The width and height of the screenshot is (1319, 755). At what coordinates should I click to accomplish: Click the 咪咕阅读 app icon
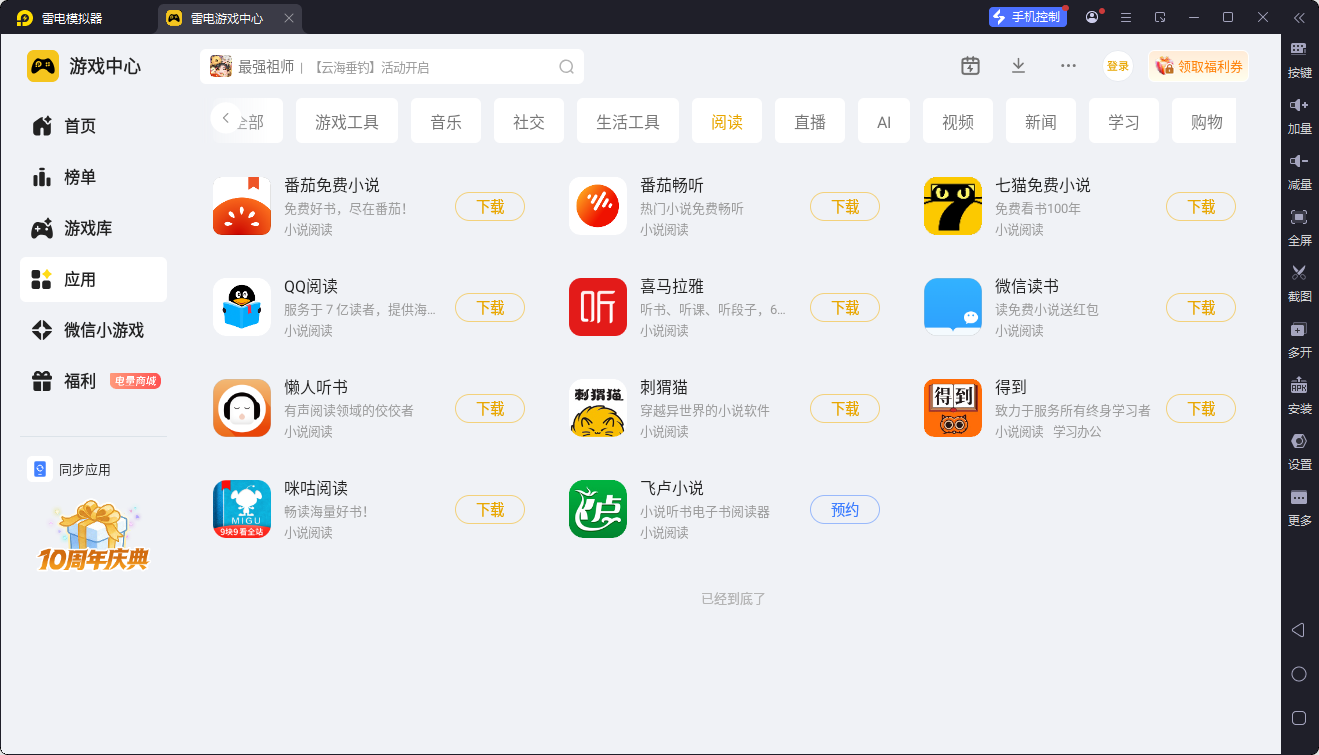(x=242, y=509)
